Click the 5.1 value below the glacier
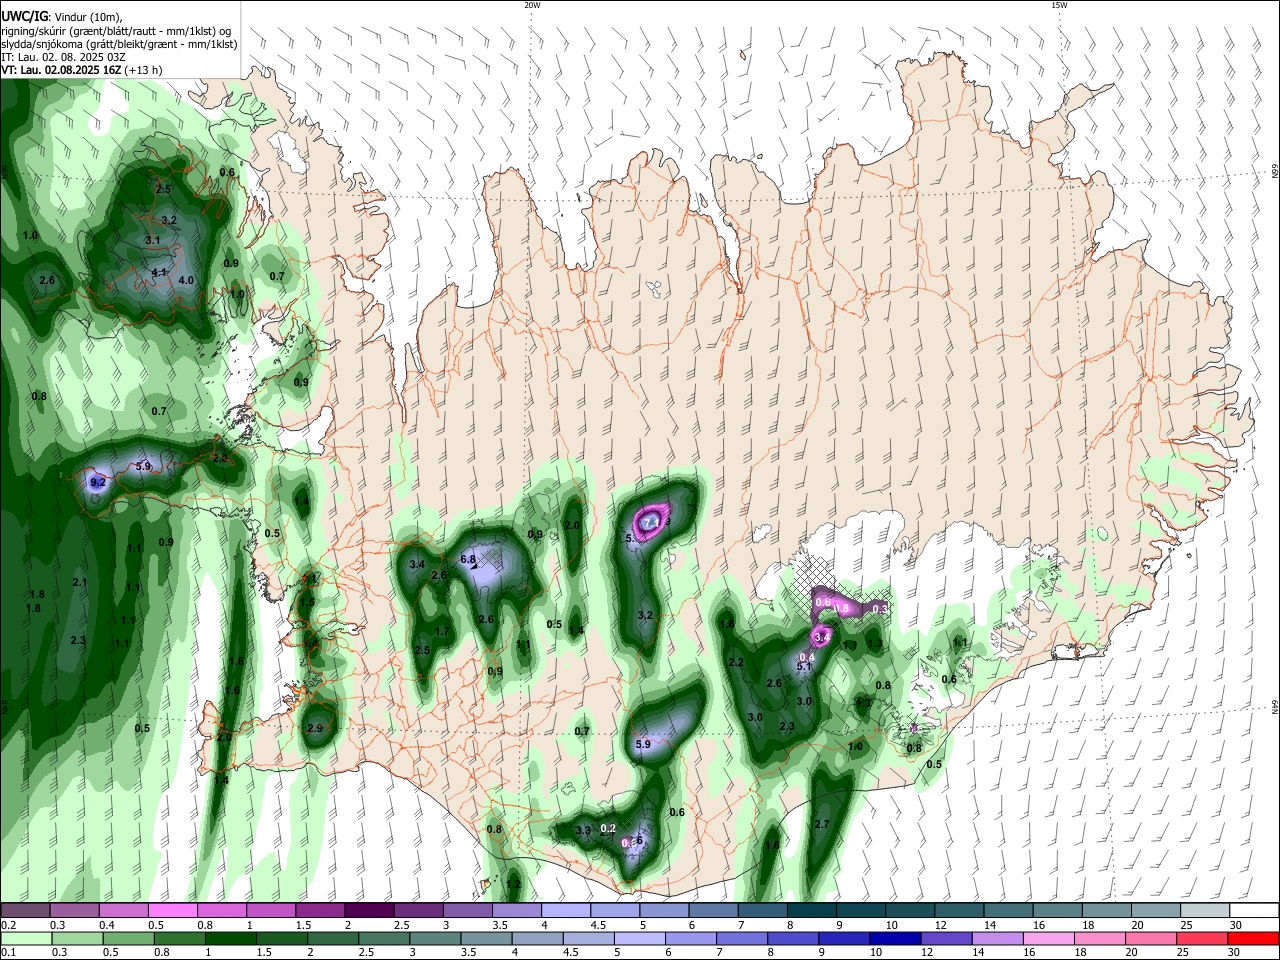 coord(804,666)
